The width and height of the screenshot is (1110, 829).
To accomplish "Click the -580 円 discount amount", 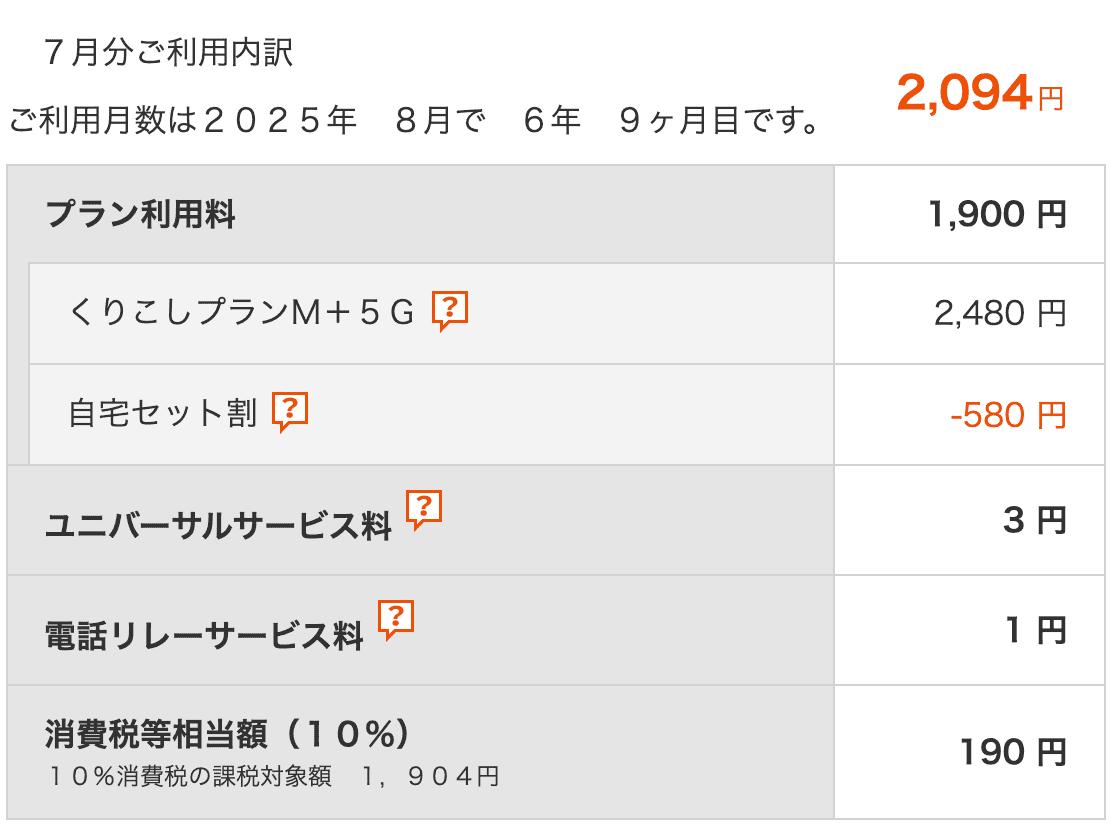I will 1008,415.
